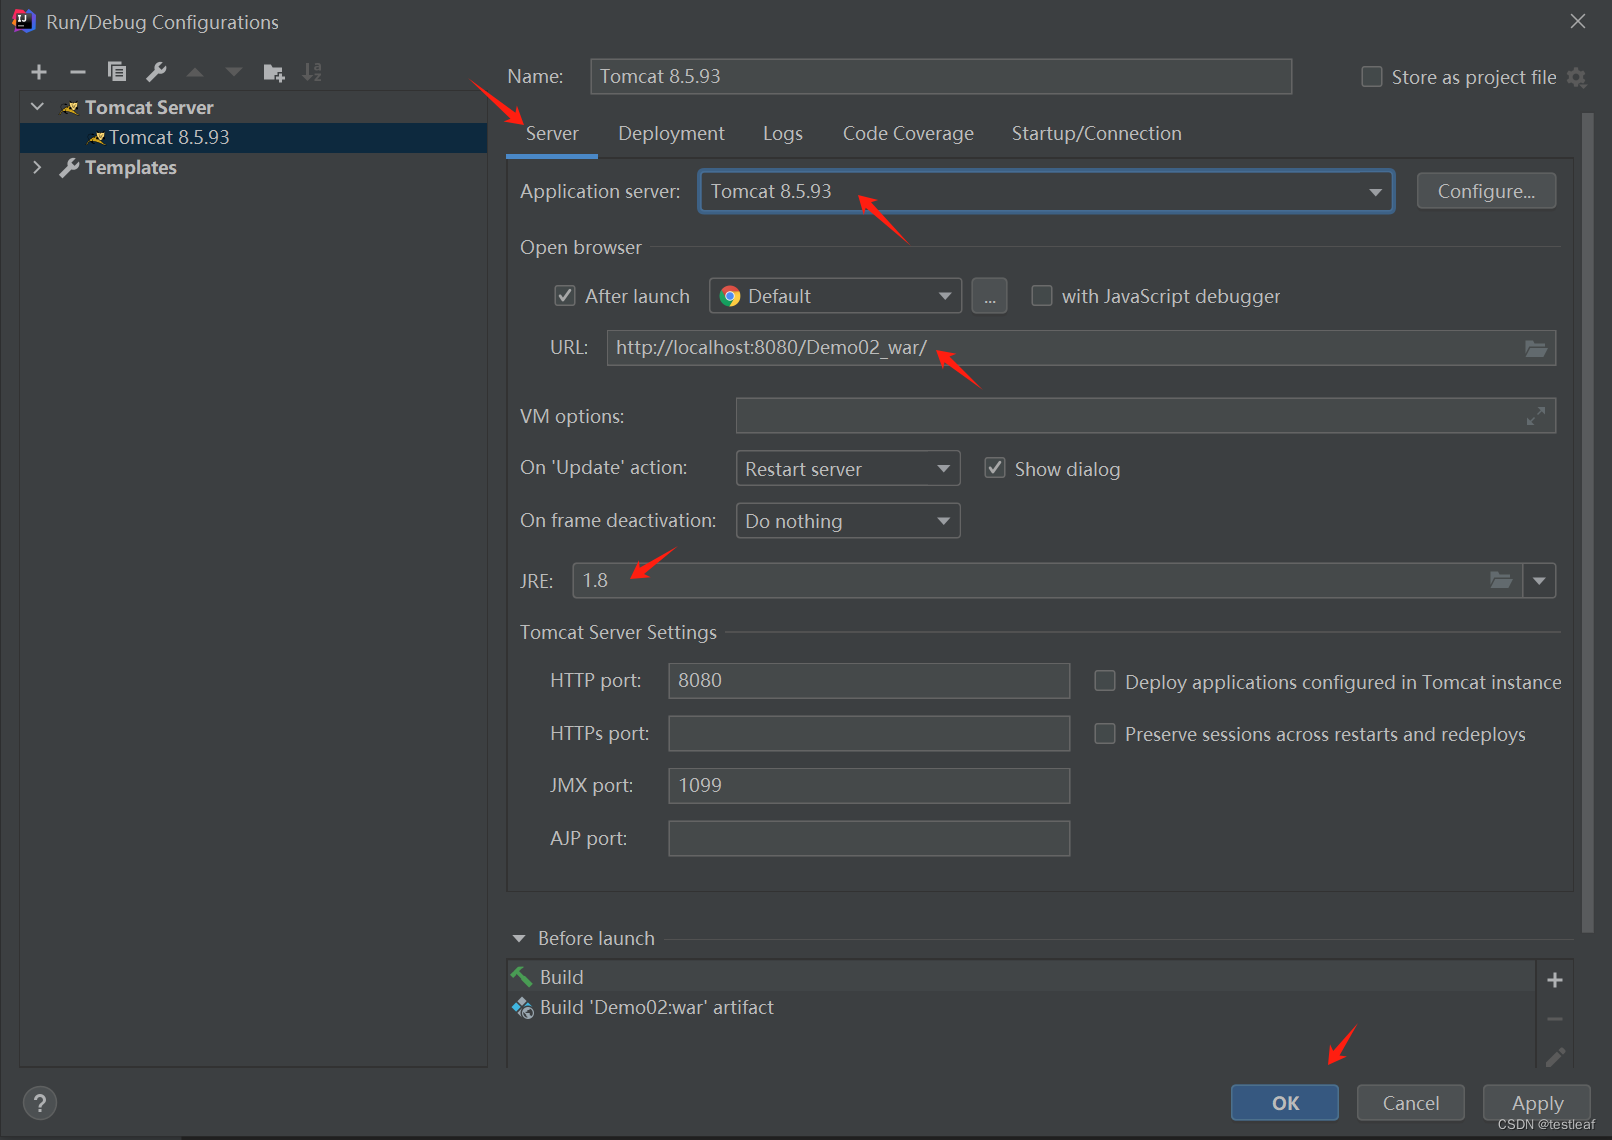Add a new run configuration
The image size is (1612, 1140).
pos(39,72)
